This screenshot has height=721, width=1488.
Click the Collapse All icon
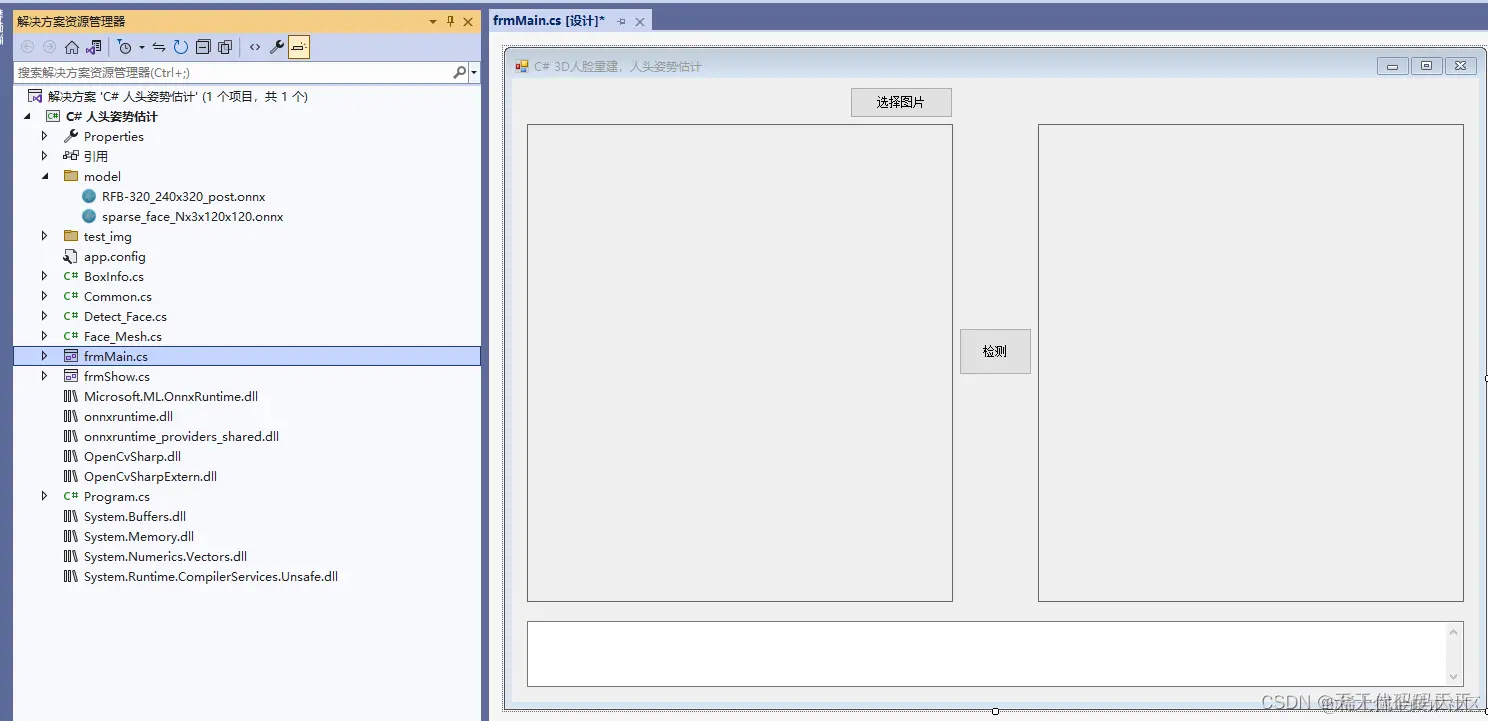(203, 47)
